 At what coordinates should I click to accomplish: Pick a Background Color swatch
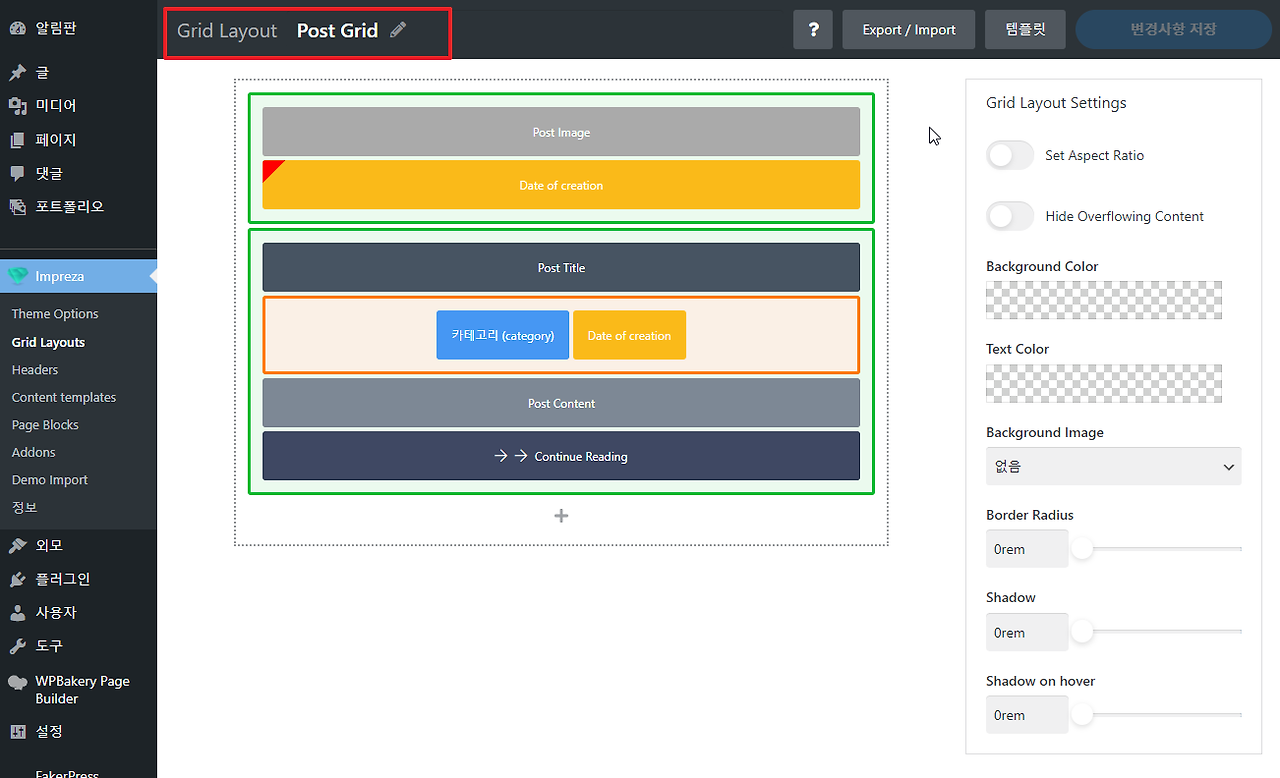click(x=1104, y=300)
